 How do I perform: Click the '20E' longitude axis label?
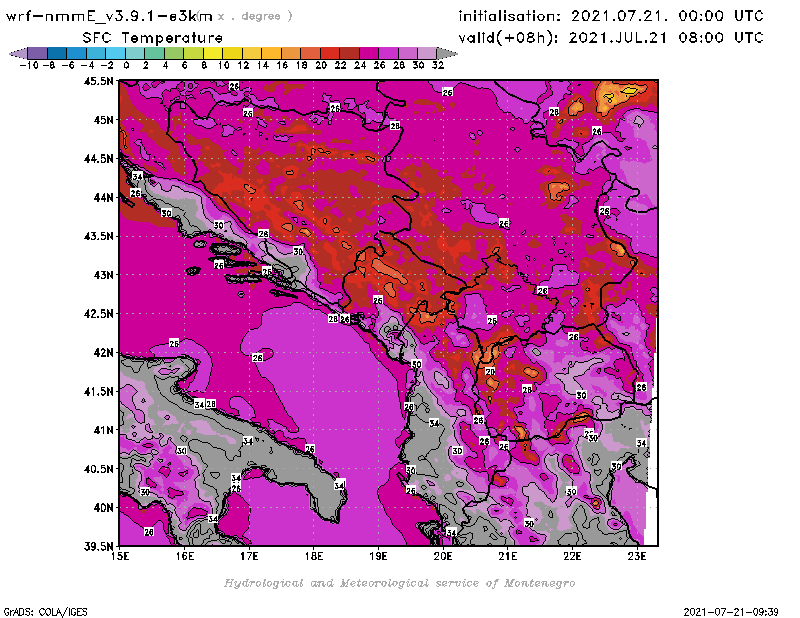click(x=443, y=556)
